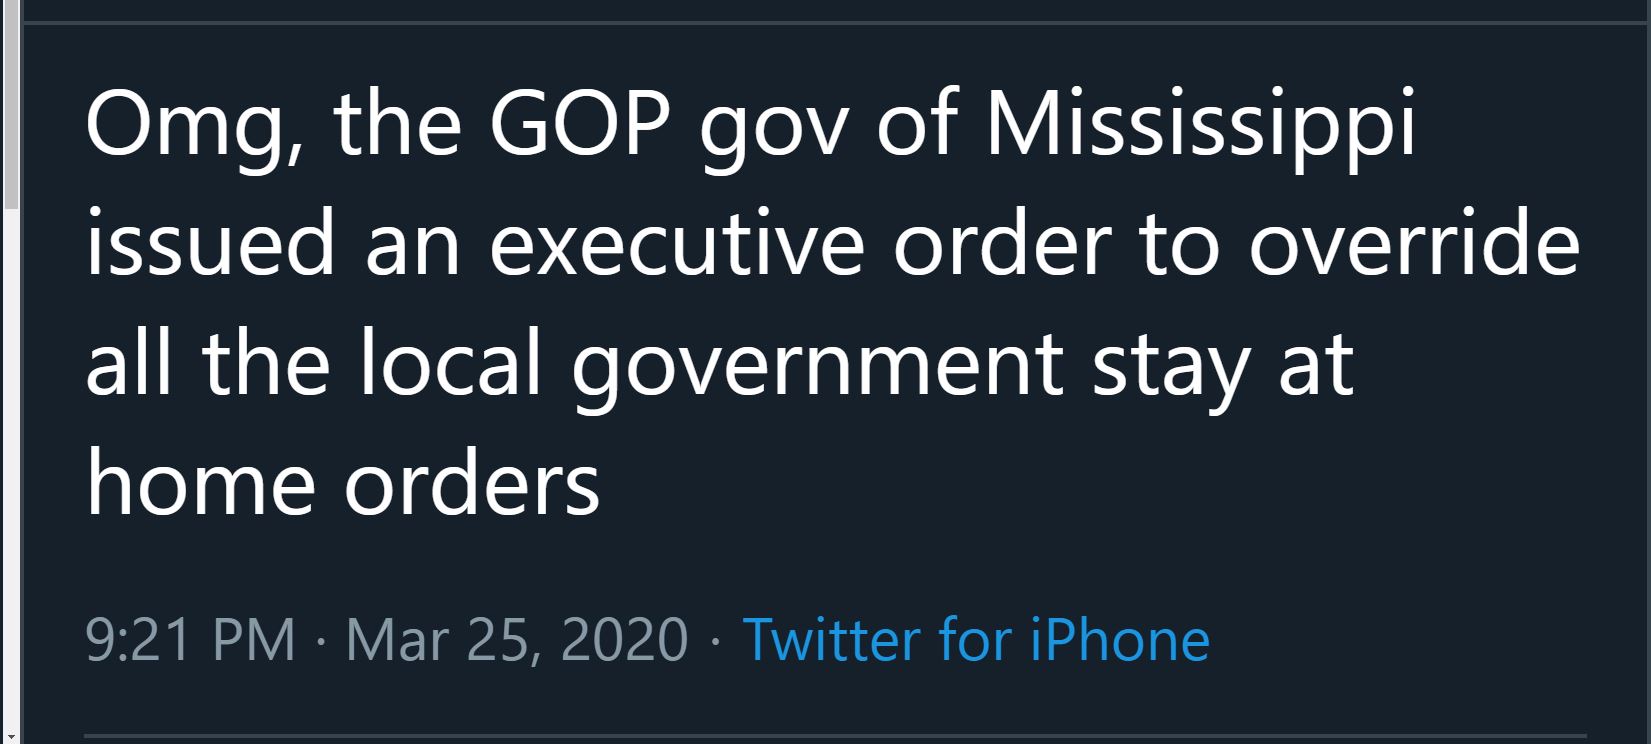Screen dimensions: 1651x744
Task: Click the word stay in the tweet
Action: (x=1171, y=369)
